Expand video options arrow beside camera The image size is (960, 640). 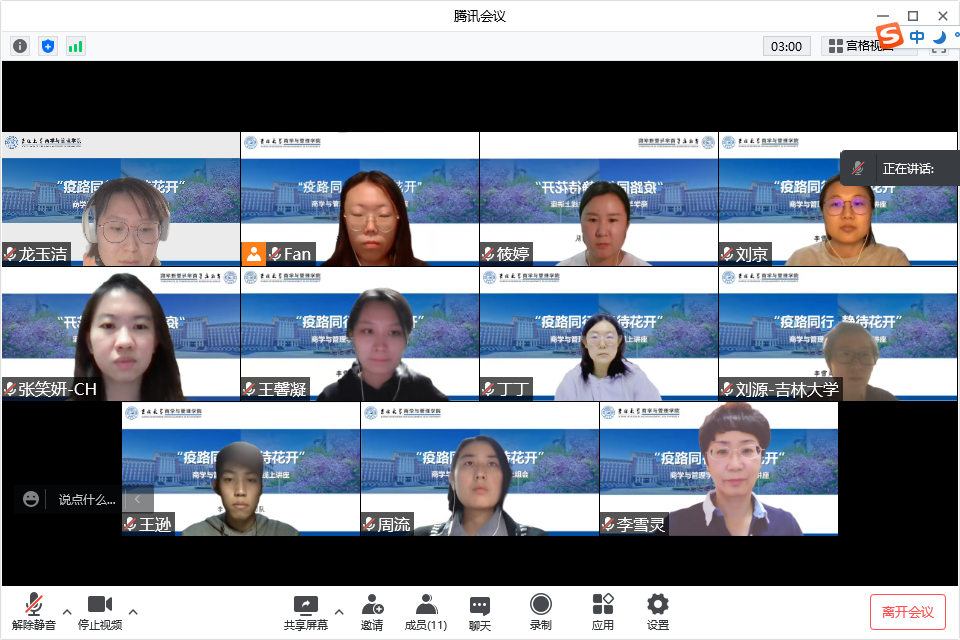click(x=133, y=612)
